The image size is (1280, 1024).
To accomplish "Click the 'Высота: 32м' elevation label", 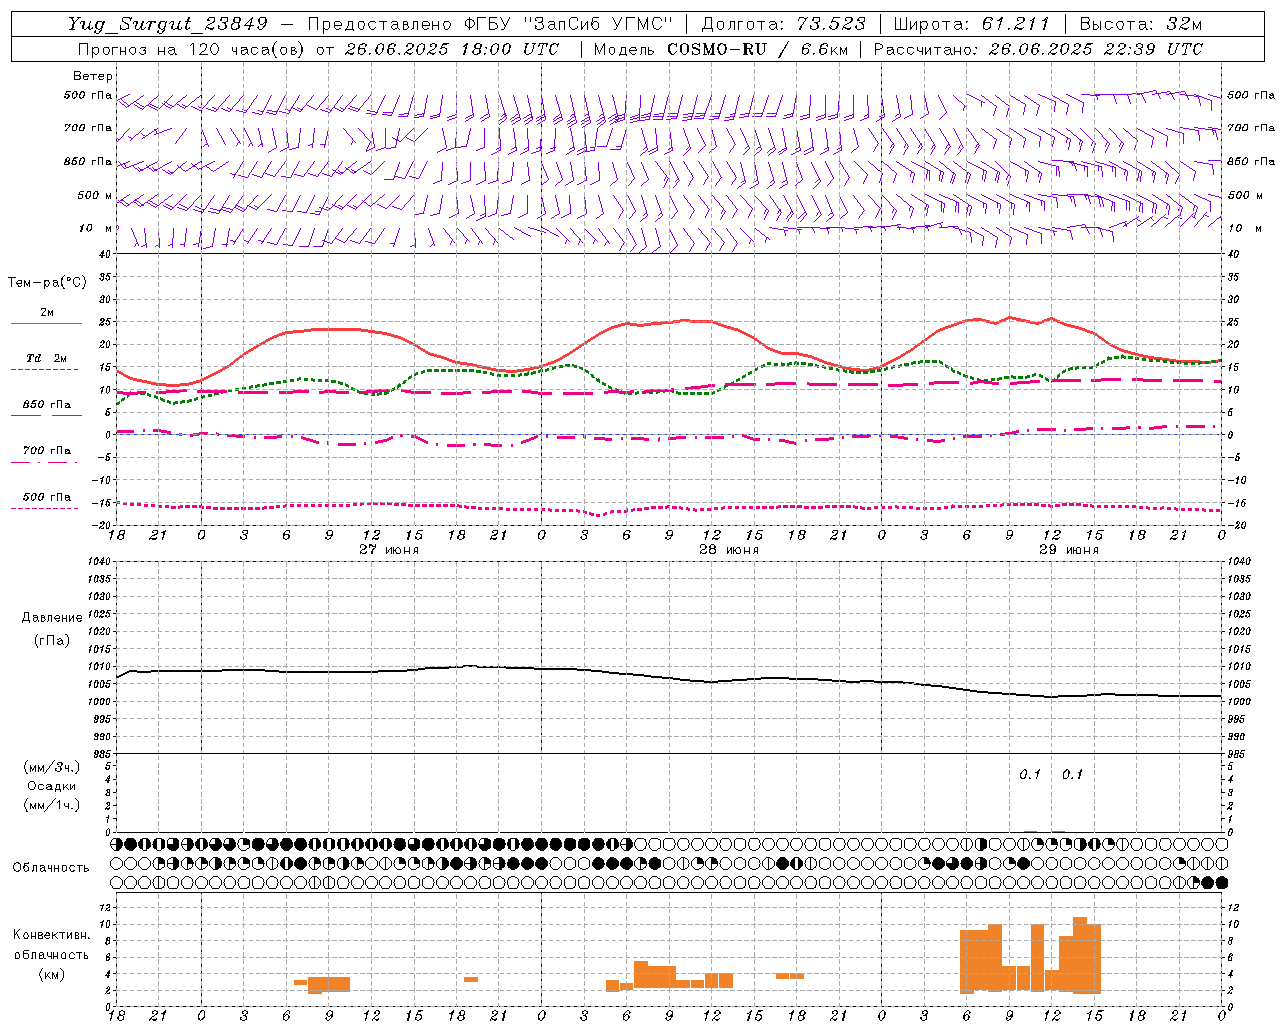I will (1141, 24).
